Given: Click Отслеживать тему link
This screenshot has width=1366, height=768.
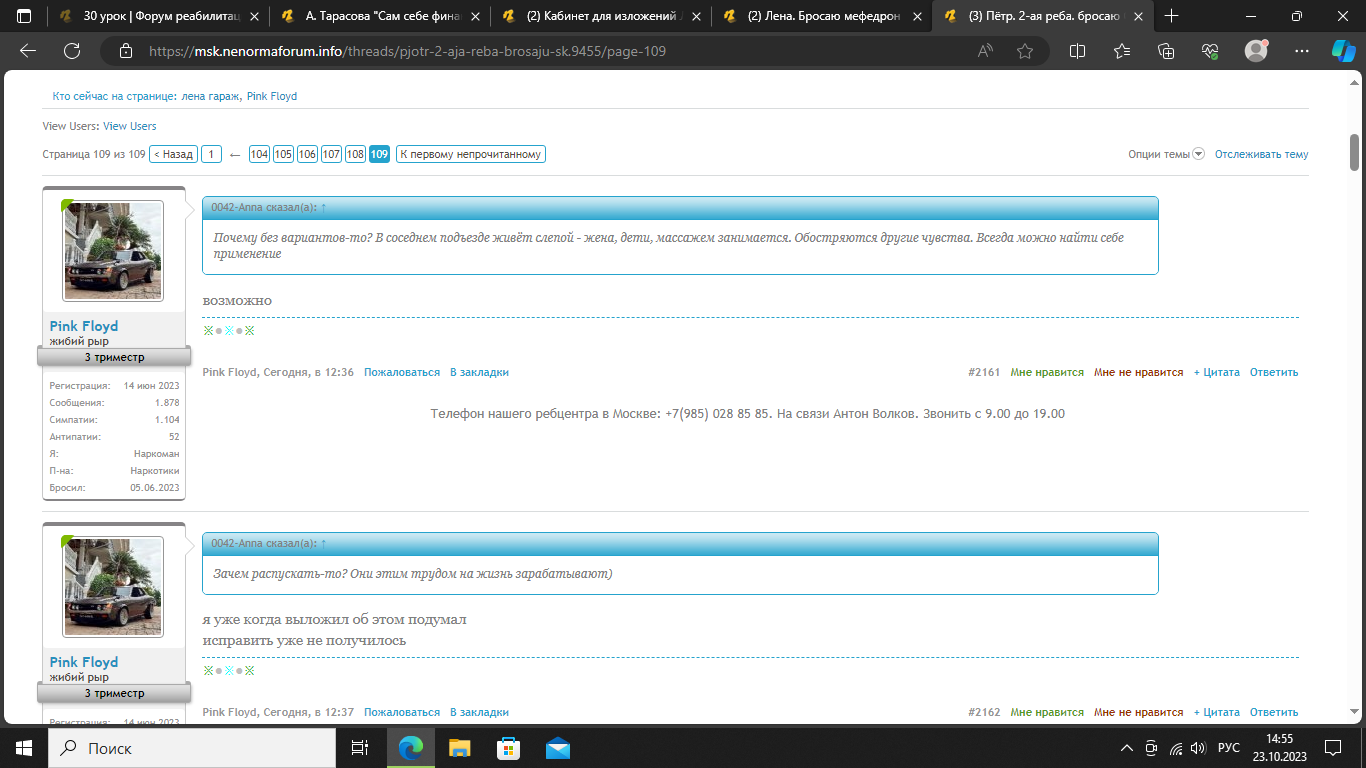Looking at the screenshot, I should coord(1261,154).
